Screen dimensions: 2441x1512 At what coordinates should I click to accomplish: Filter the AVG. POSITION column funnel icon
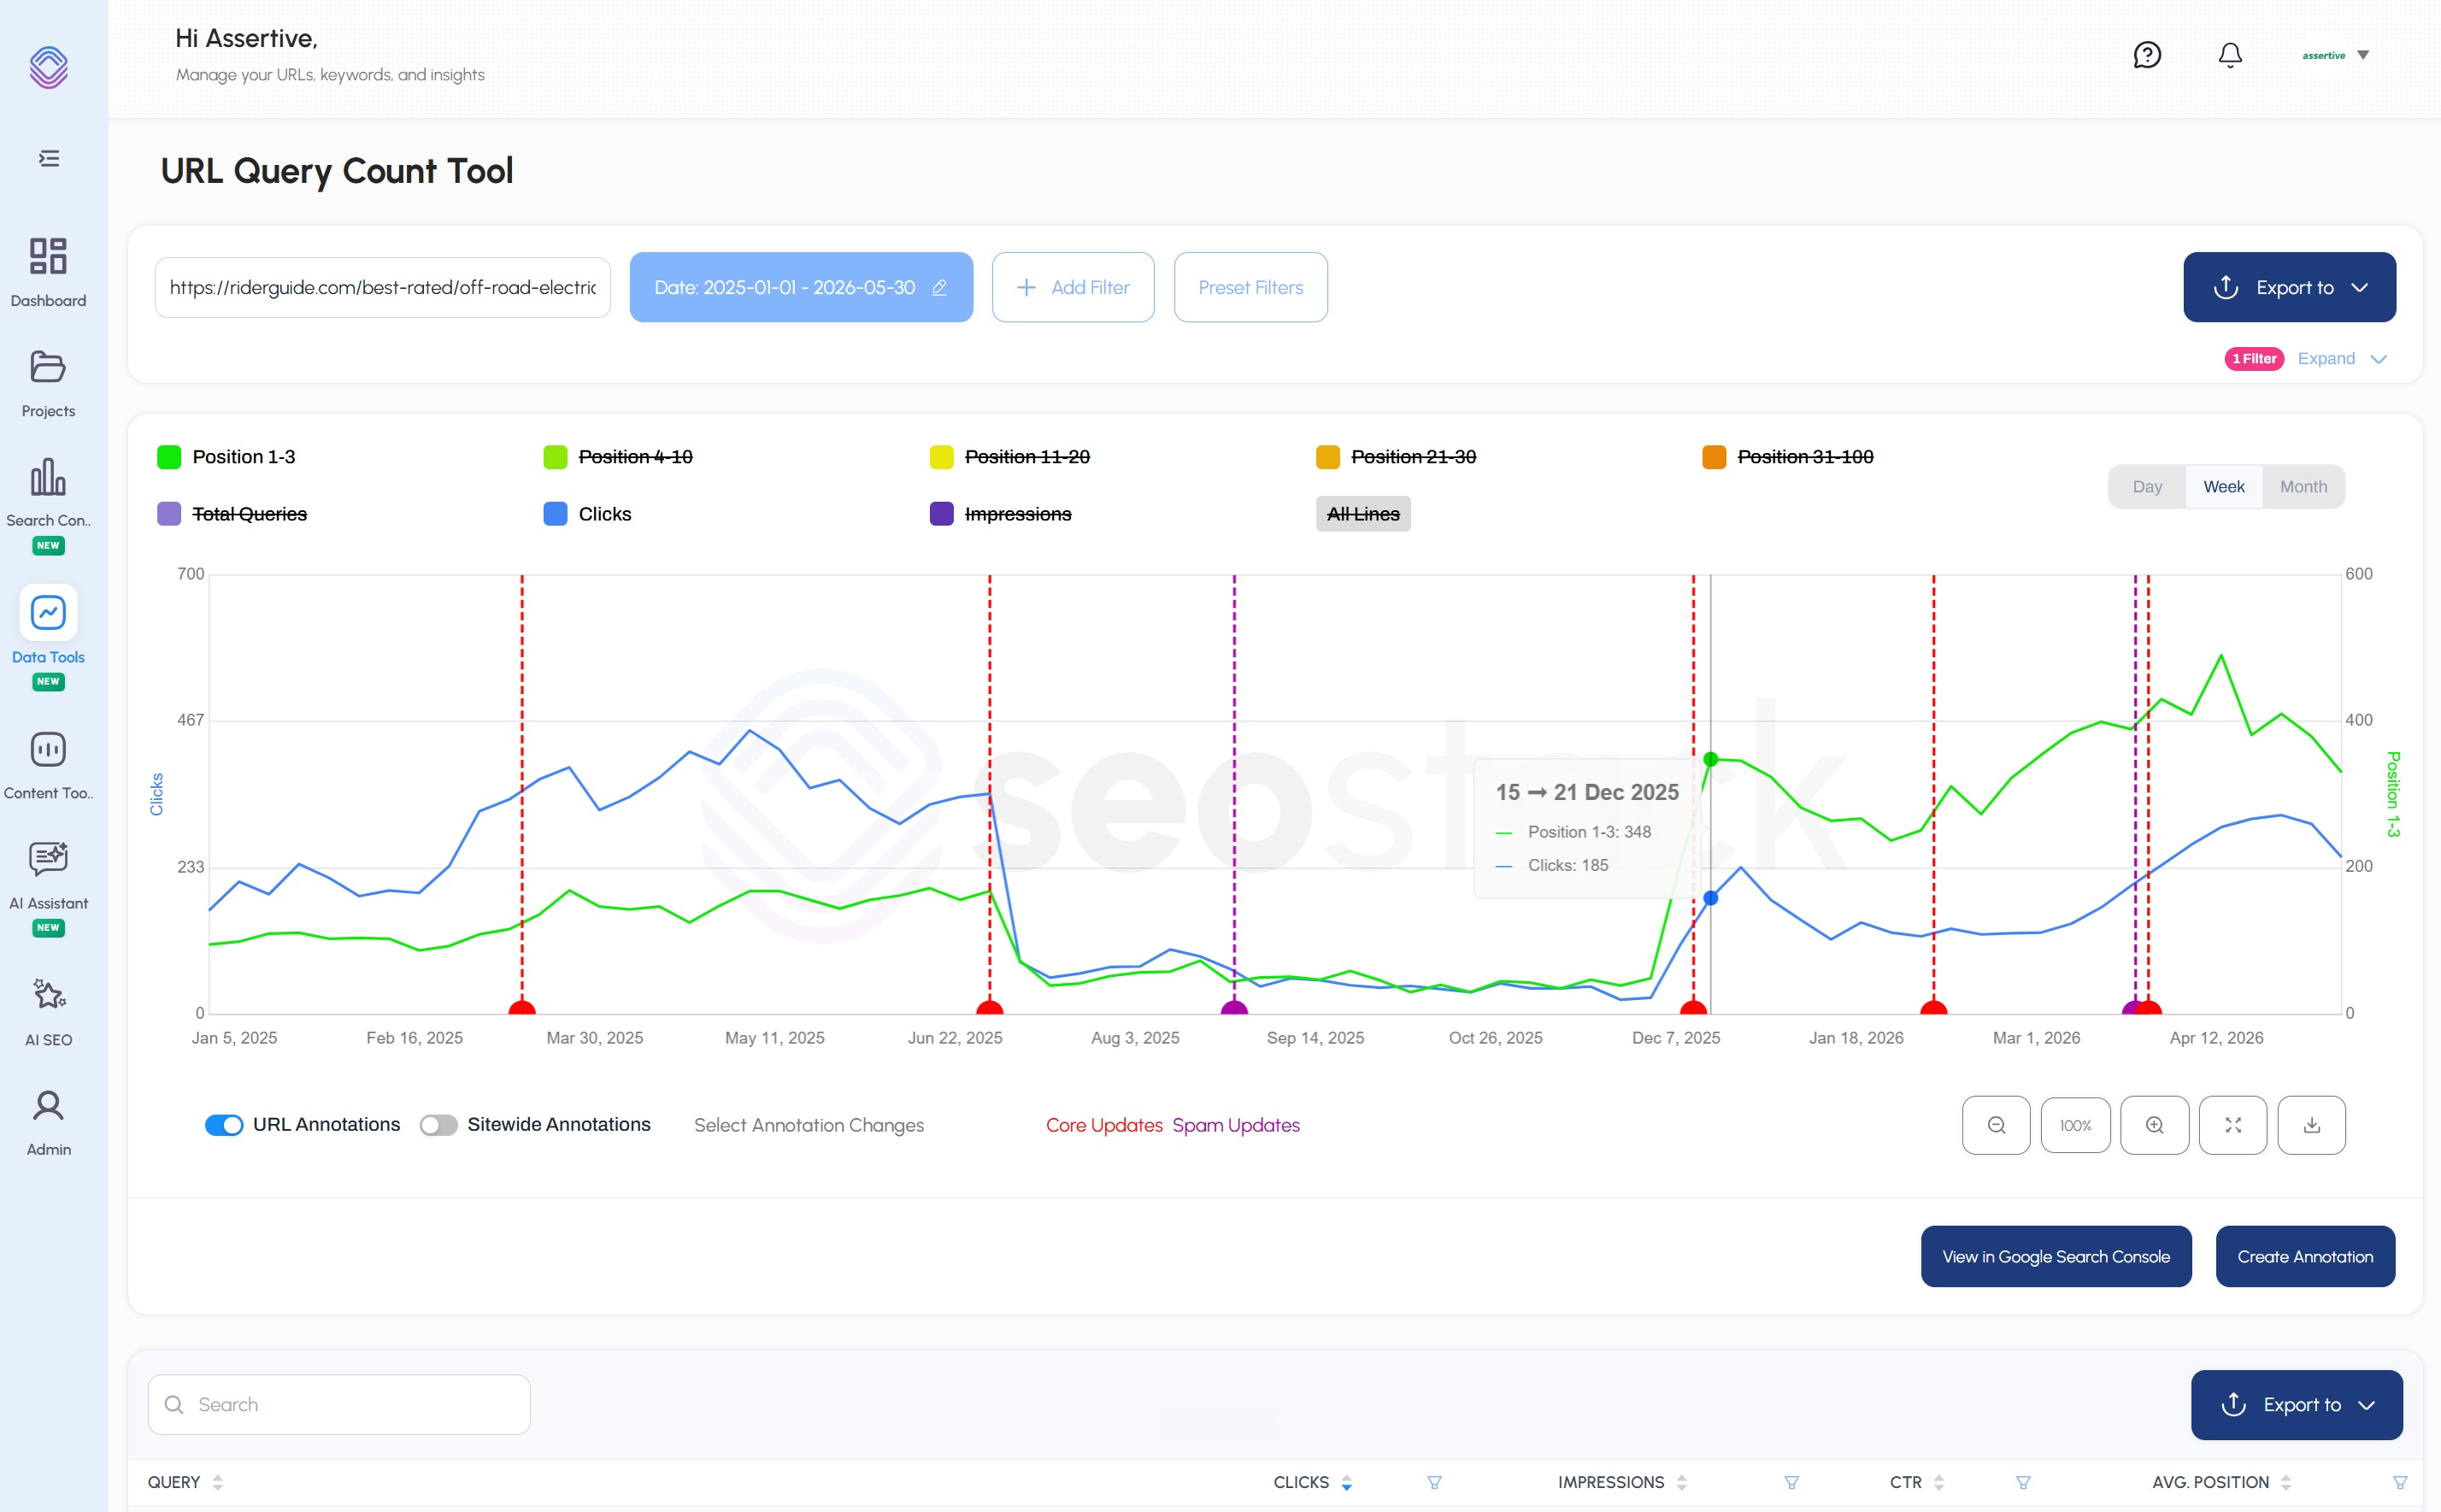point(2399,1482)
